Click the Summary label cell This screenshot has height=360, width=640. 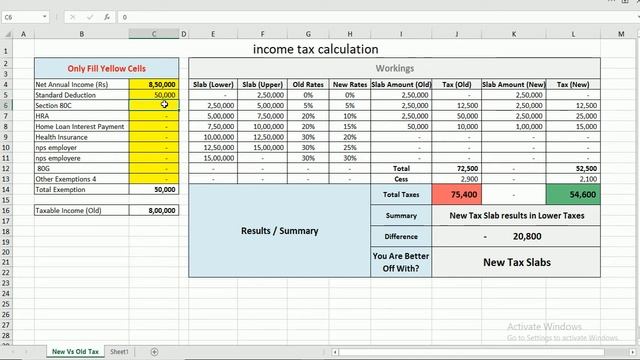click(401, 216)
